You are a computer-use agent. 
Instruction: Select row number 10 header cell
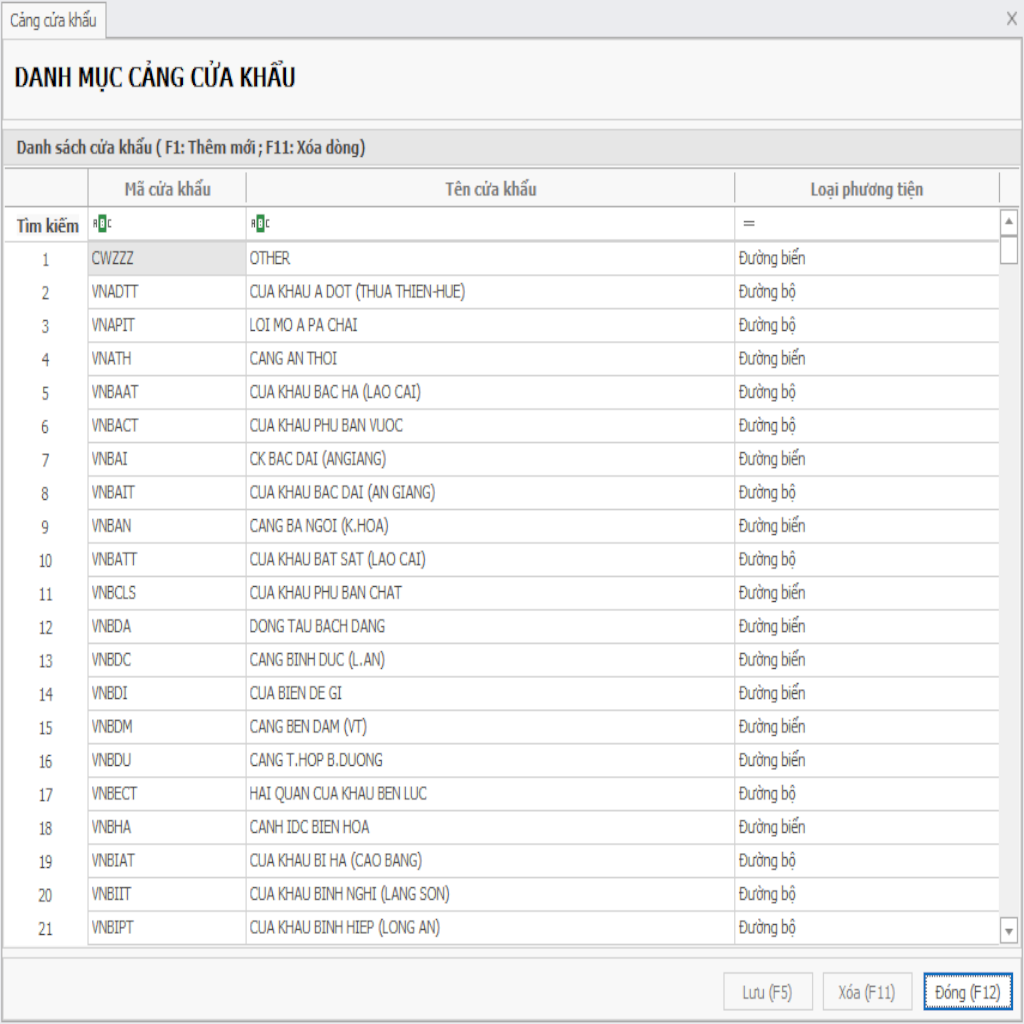[46, 560]
